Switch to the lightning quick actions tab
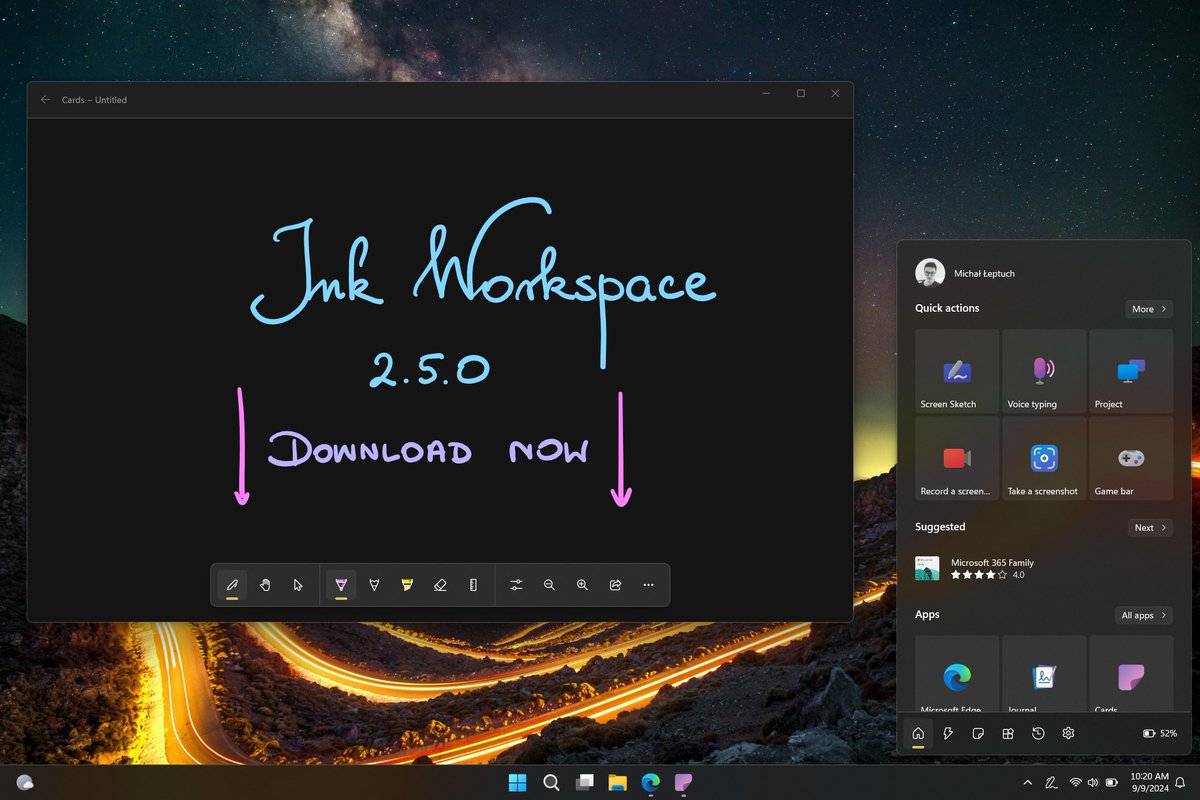1200x800 pixels. pos(948,734)
